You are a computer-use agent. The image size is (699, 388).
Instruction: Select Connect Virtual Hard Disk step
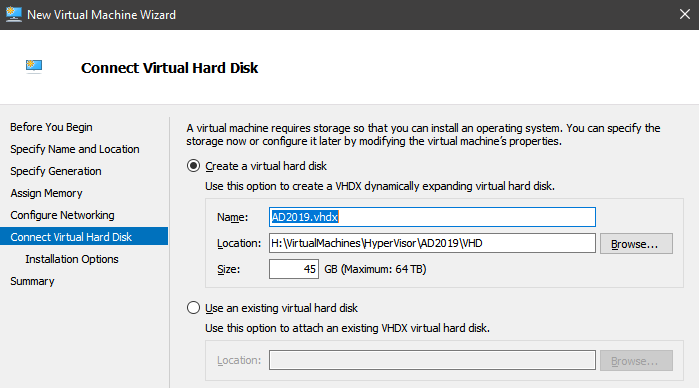[84, 236]
